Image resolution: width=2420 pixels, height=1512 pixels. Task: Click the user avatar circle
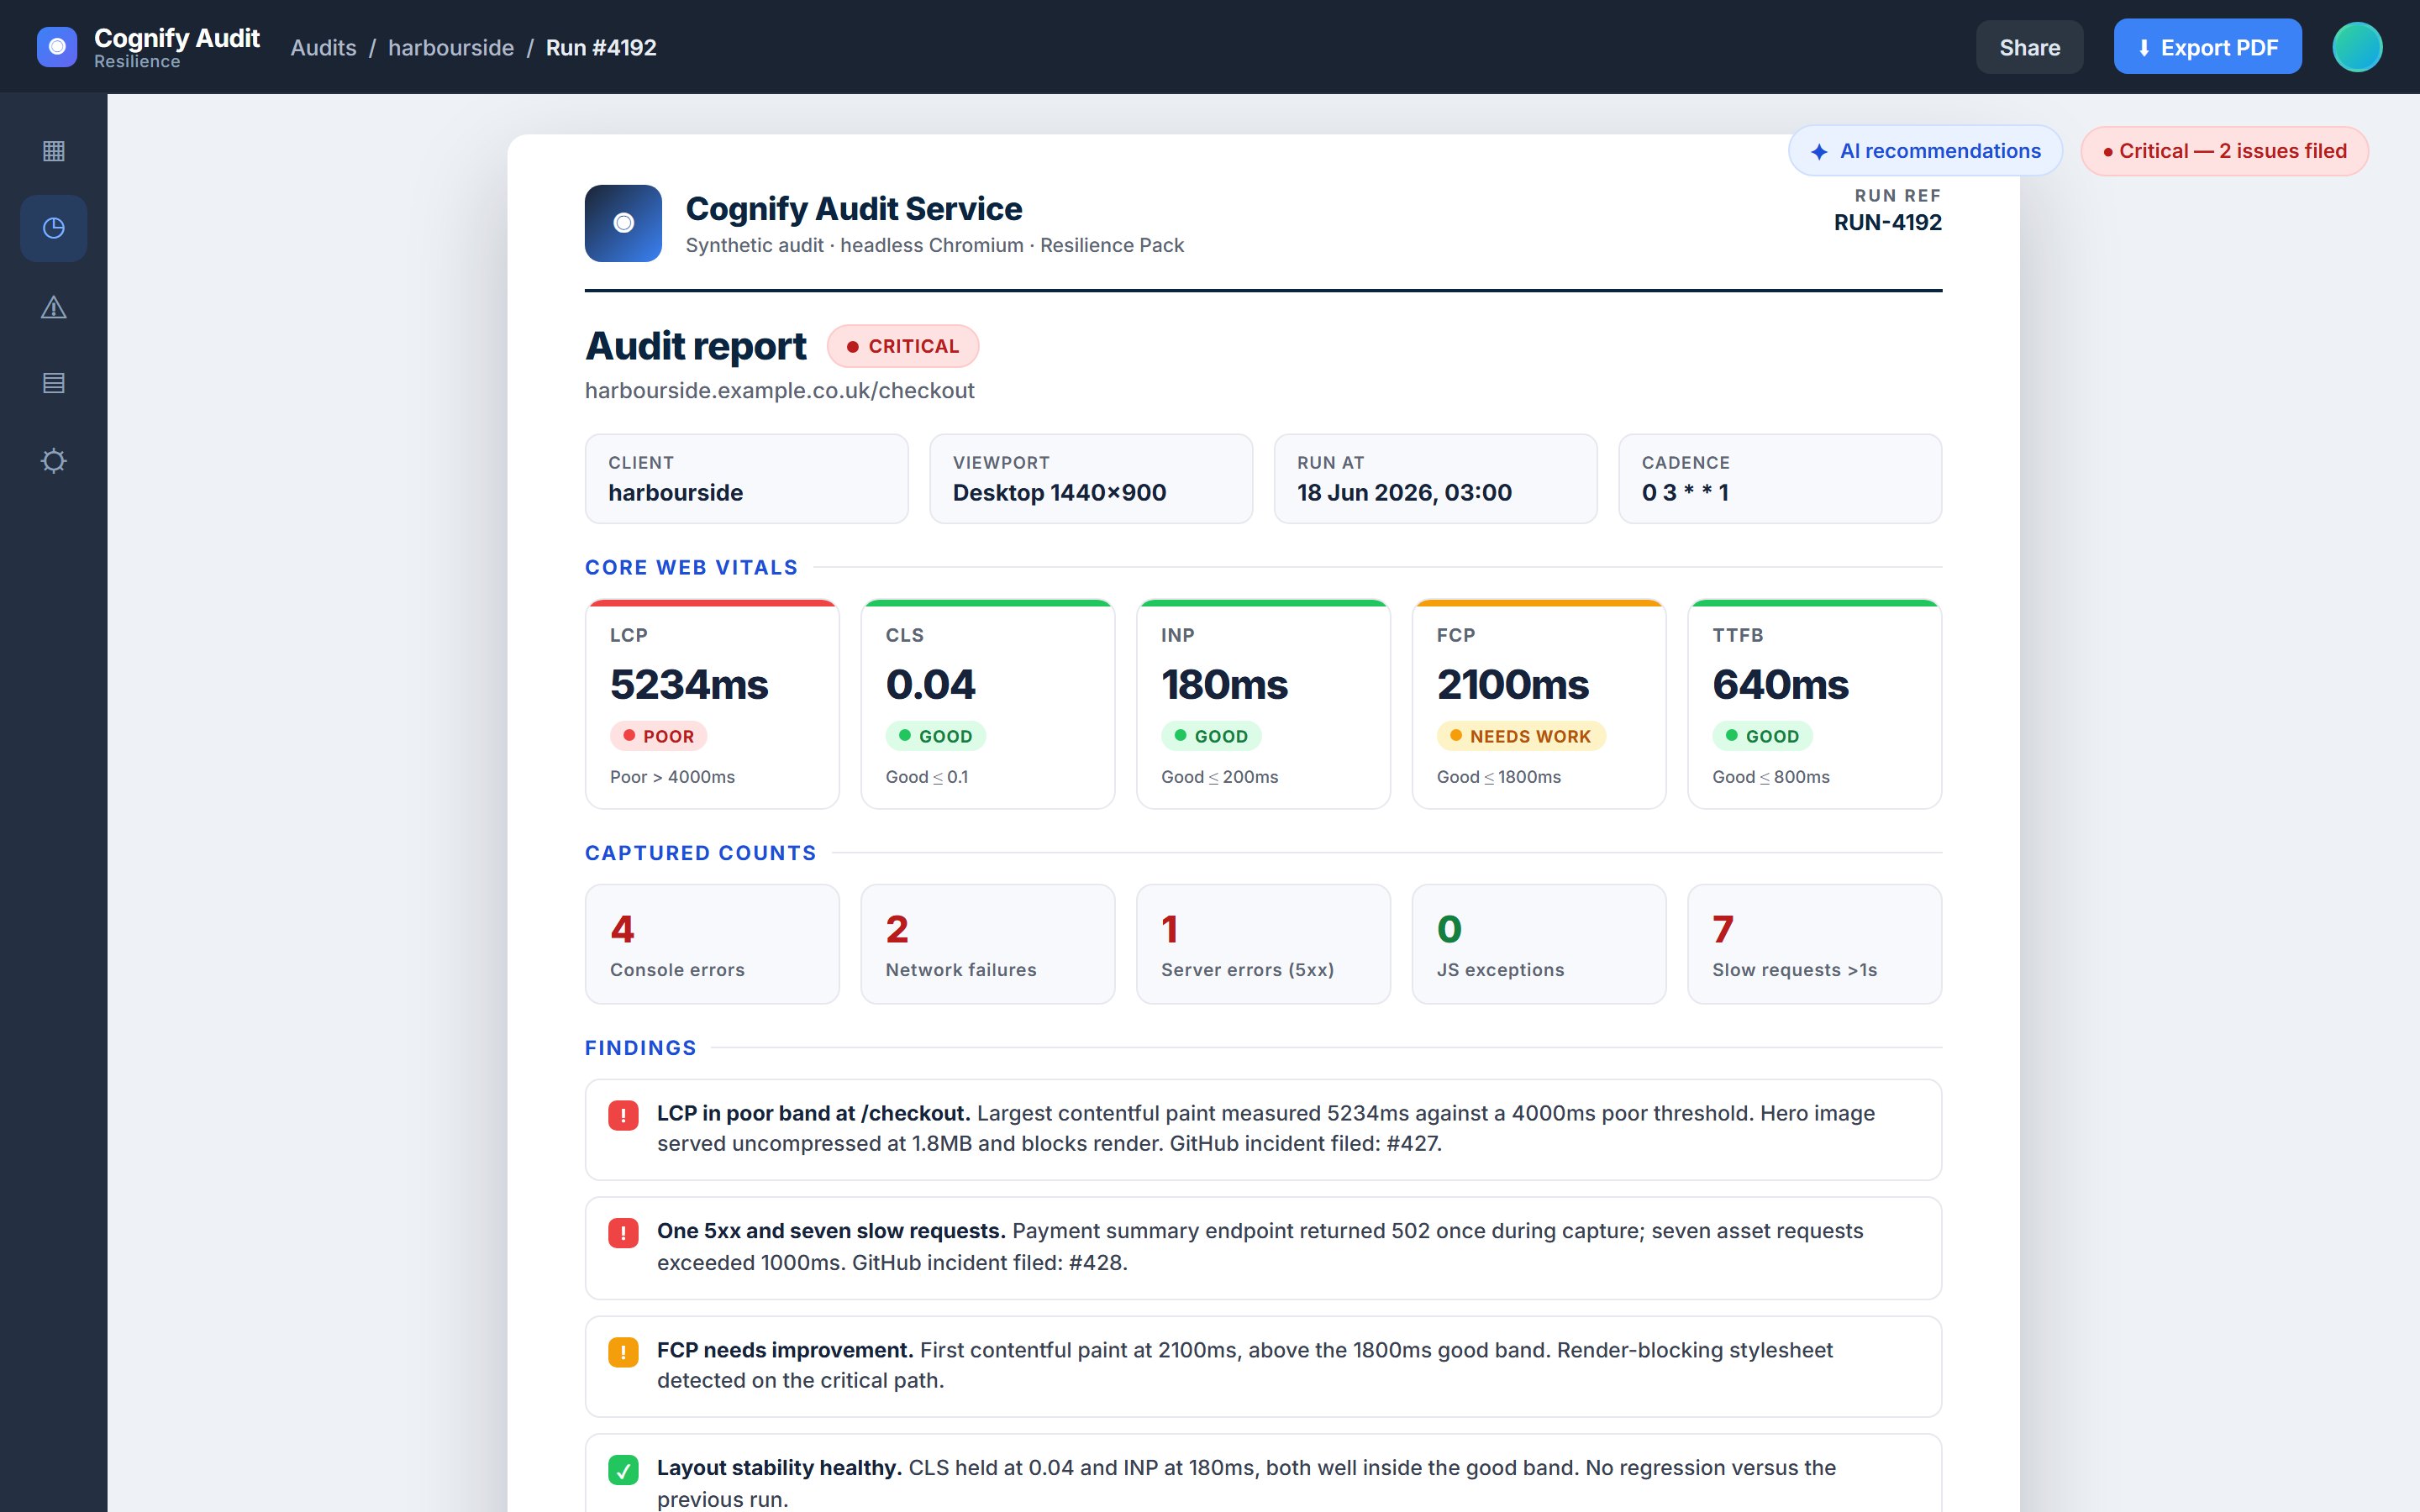2357,47
